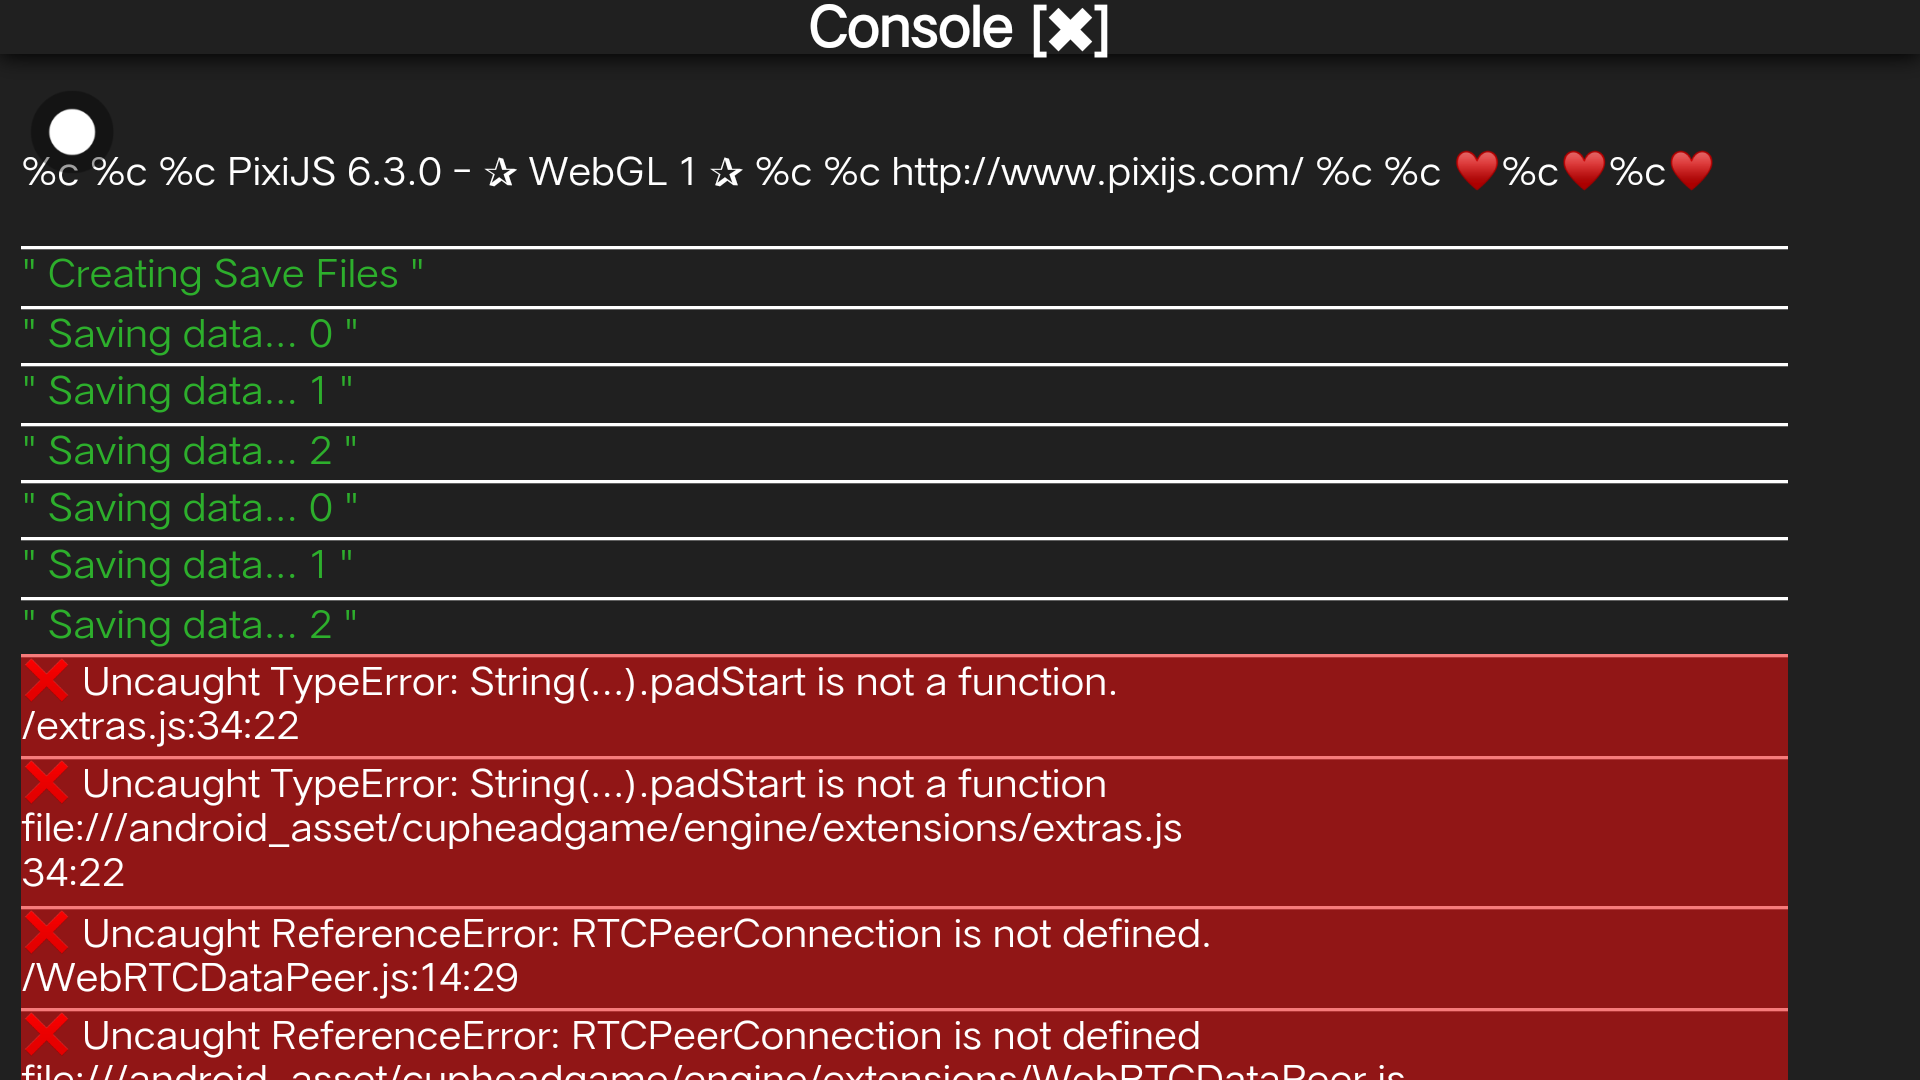
Task: Click red X icon on first RTCPeerConnection error
Action: click(x=46, y=933)
